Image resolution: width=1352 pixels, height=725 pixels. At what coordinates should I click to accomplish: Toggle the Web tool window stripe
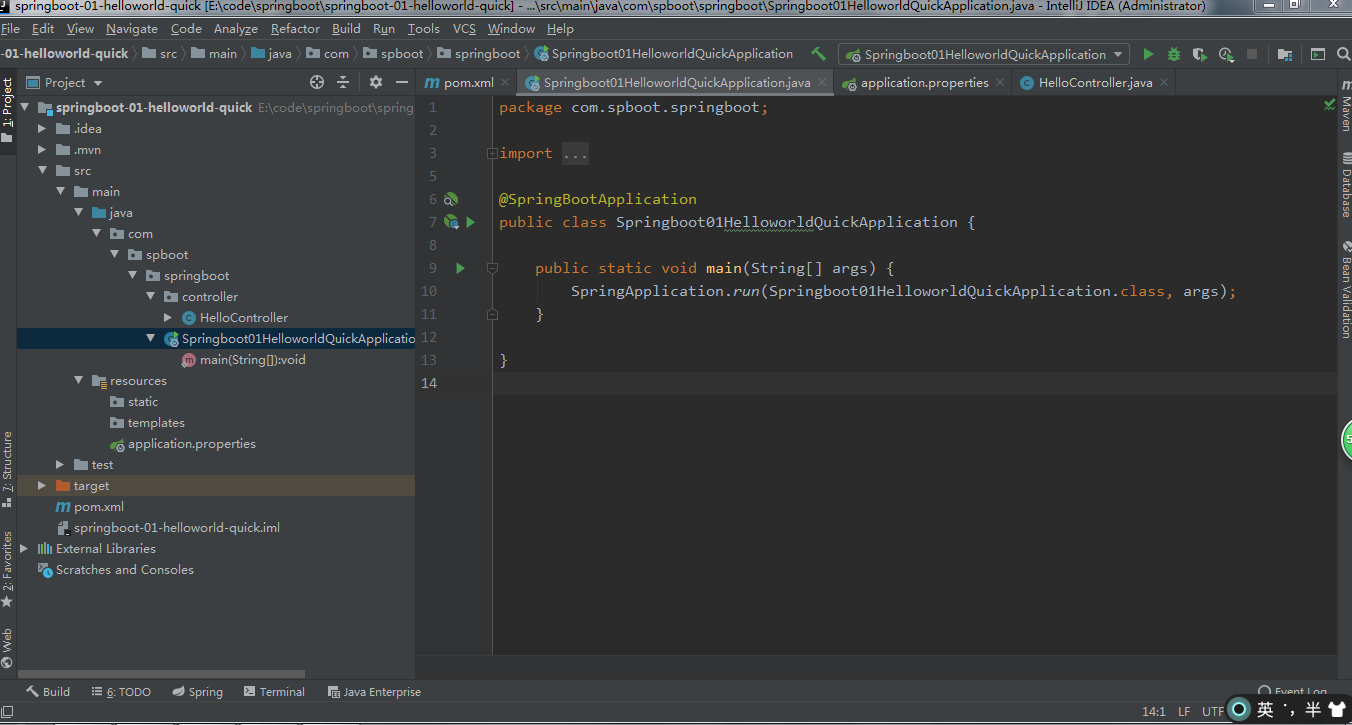point(7,648)
